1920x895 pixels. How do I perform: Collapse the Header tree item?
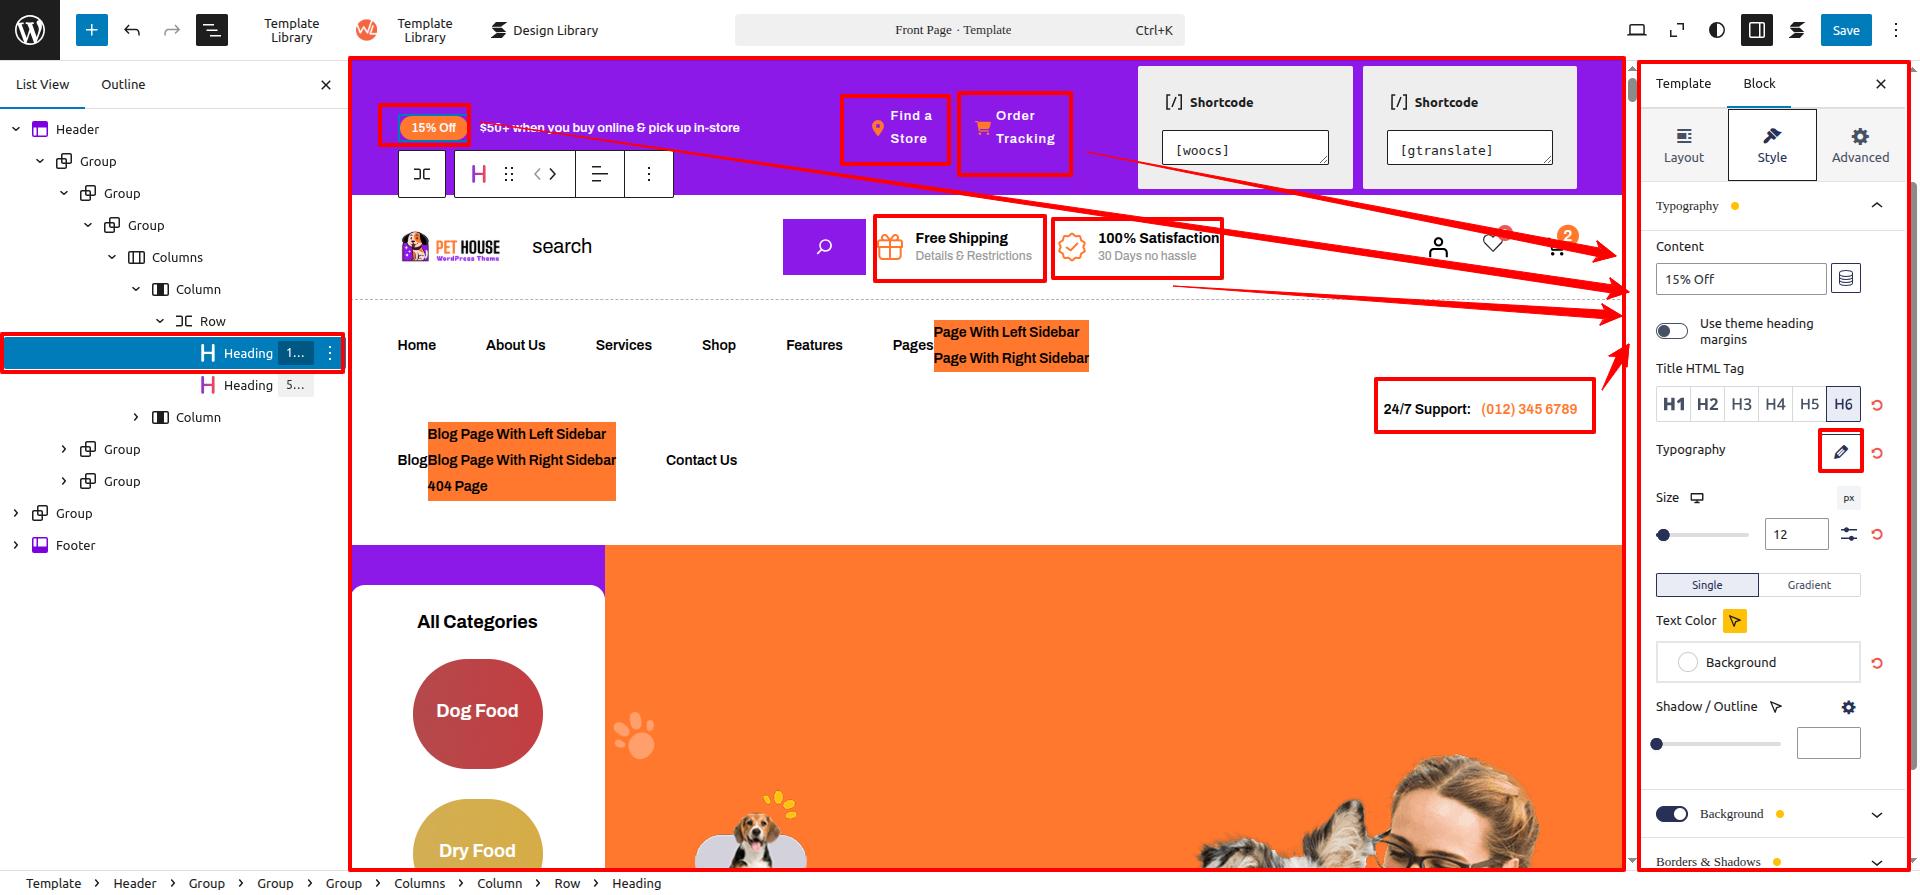16,129
